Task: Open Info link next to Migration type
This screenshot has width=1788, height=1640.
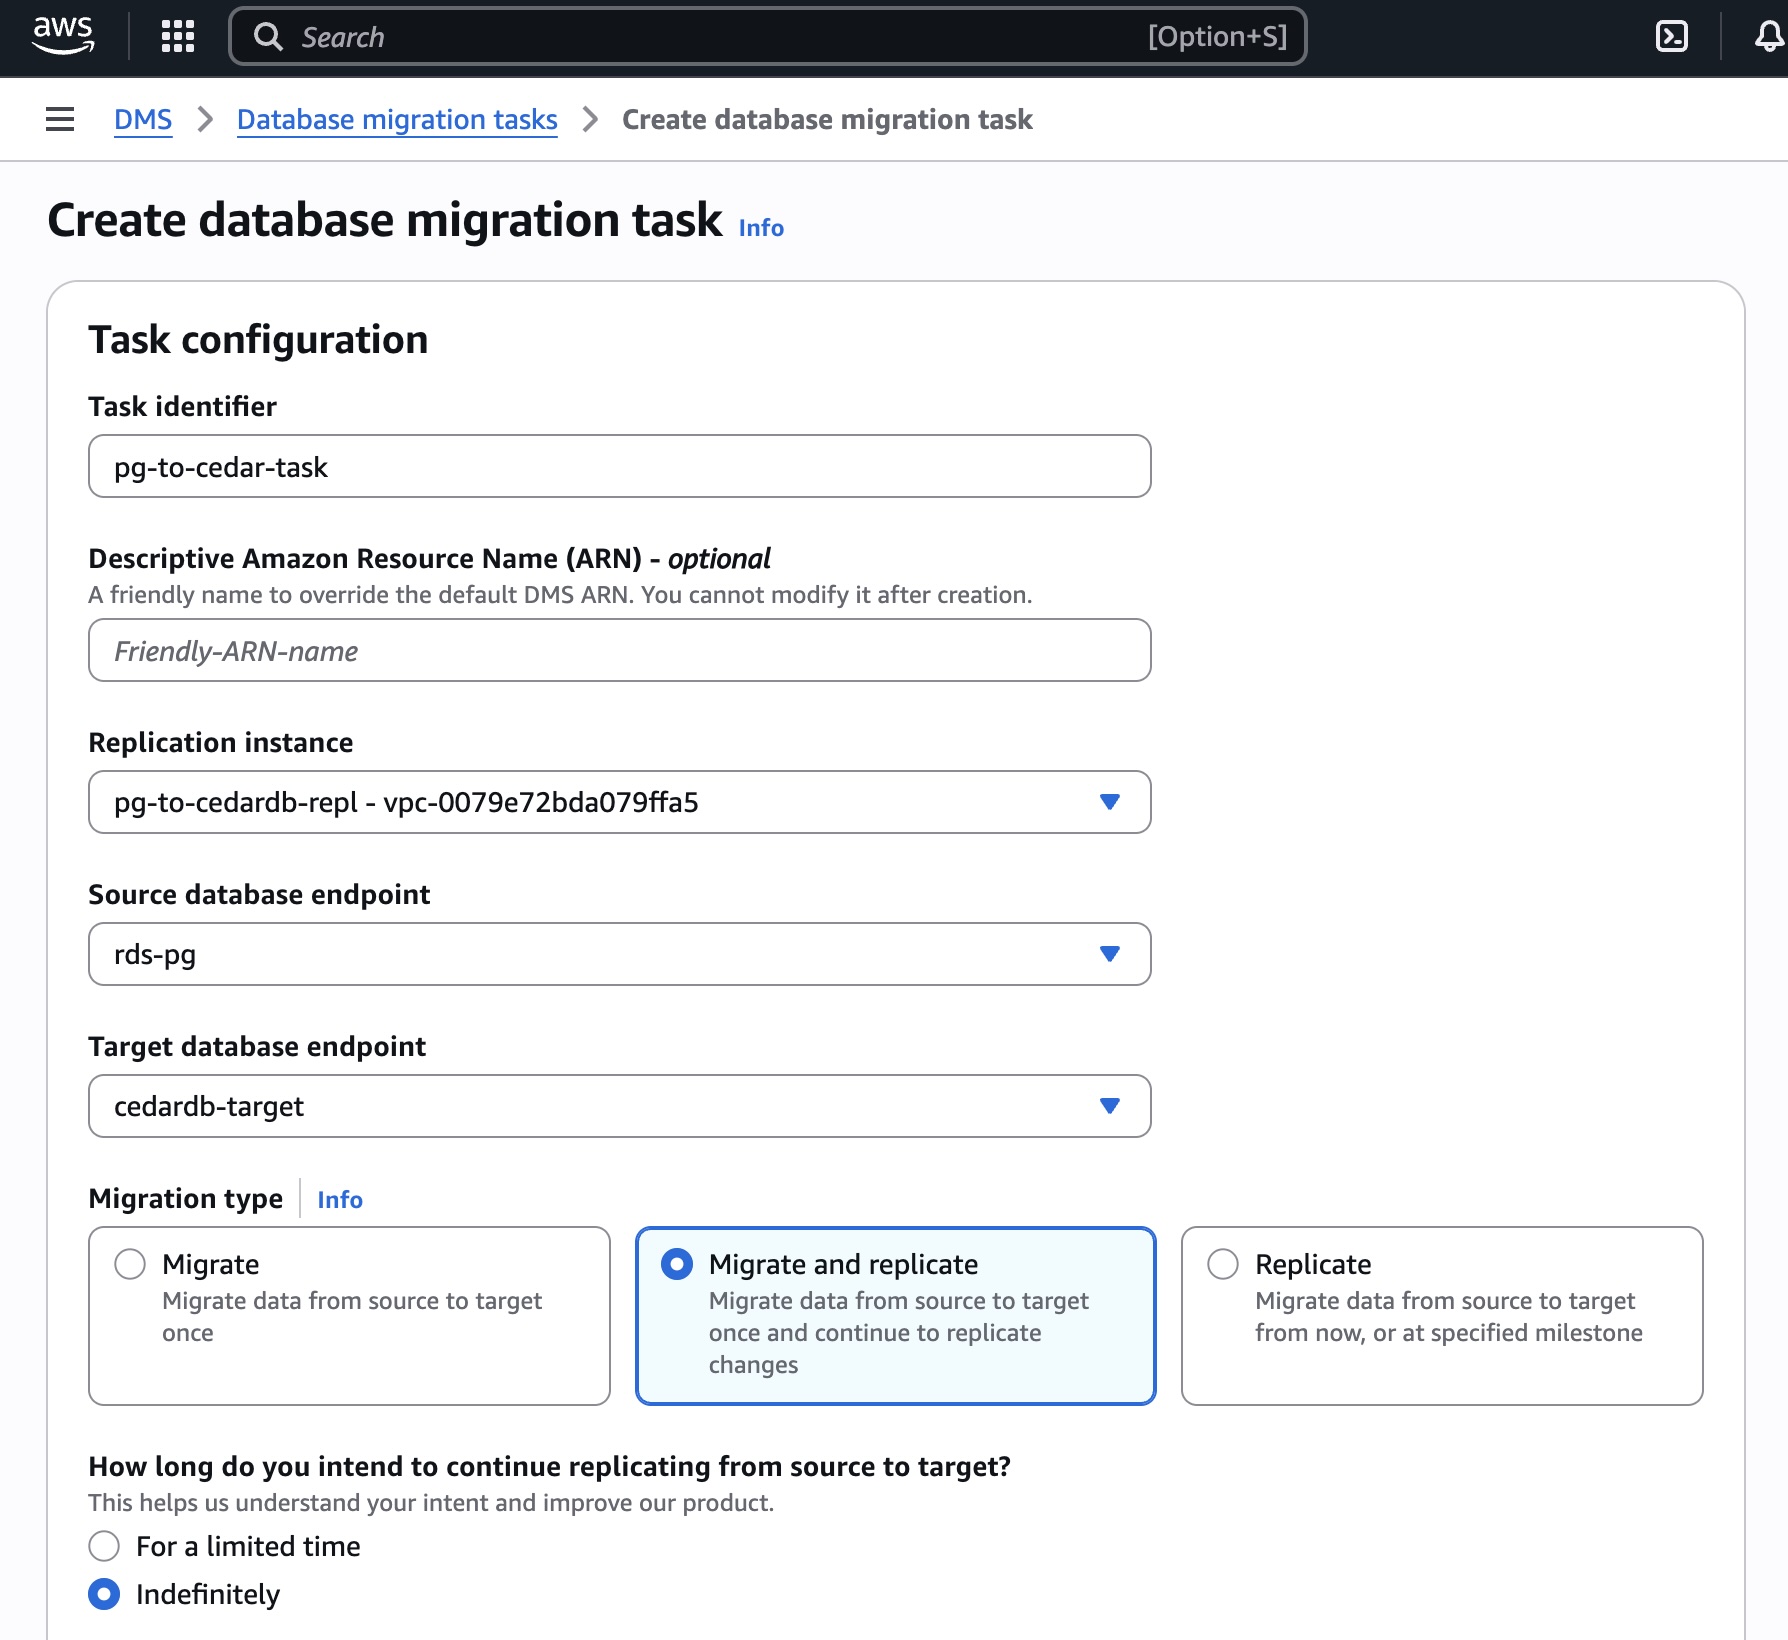Action: 340,1199
